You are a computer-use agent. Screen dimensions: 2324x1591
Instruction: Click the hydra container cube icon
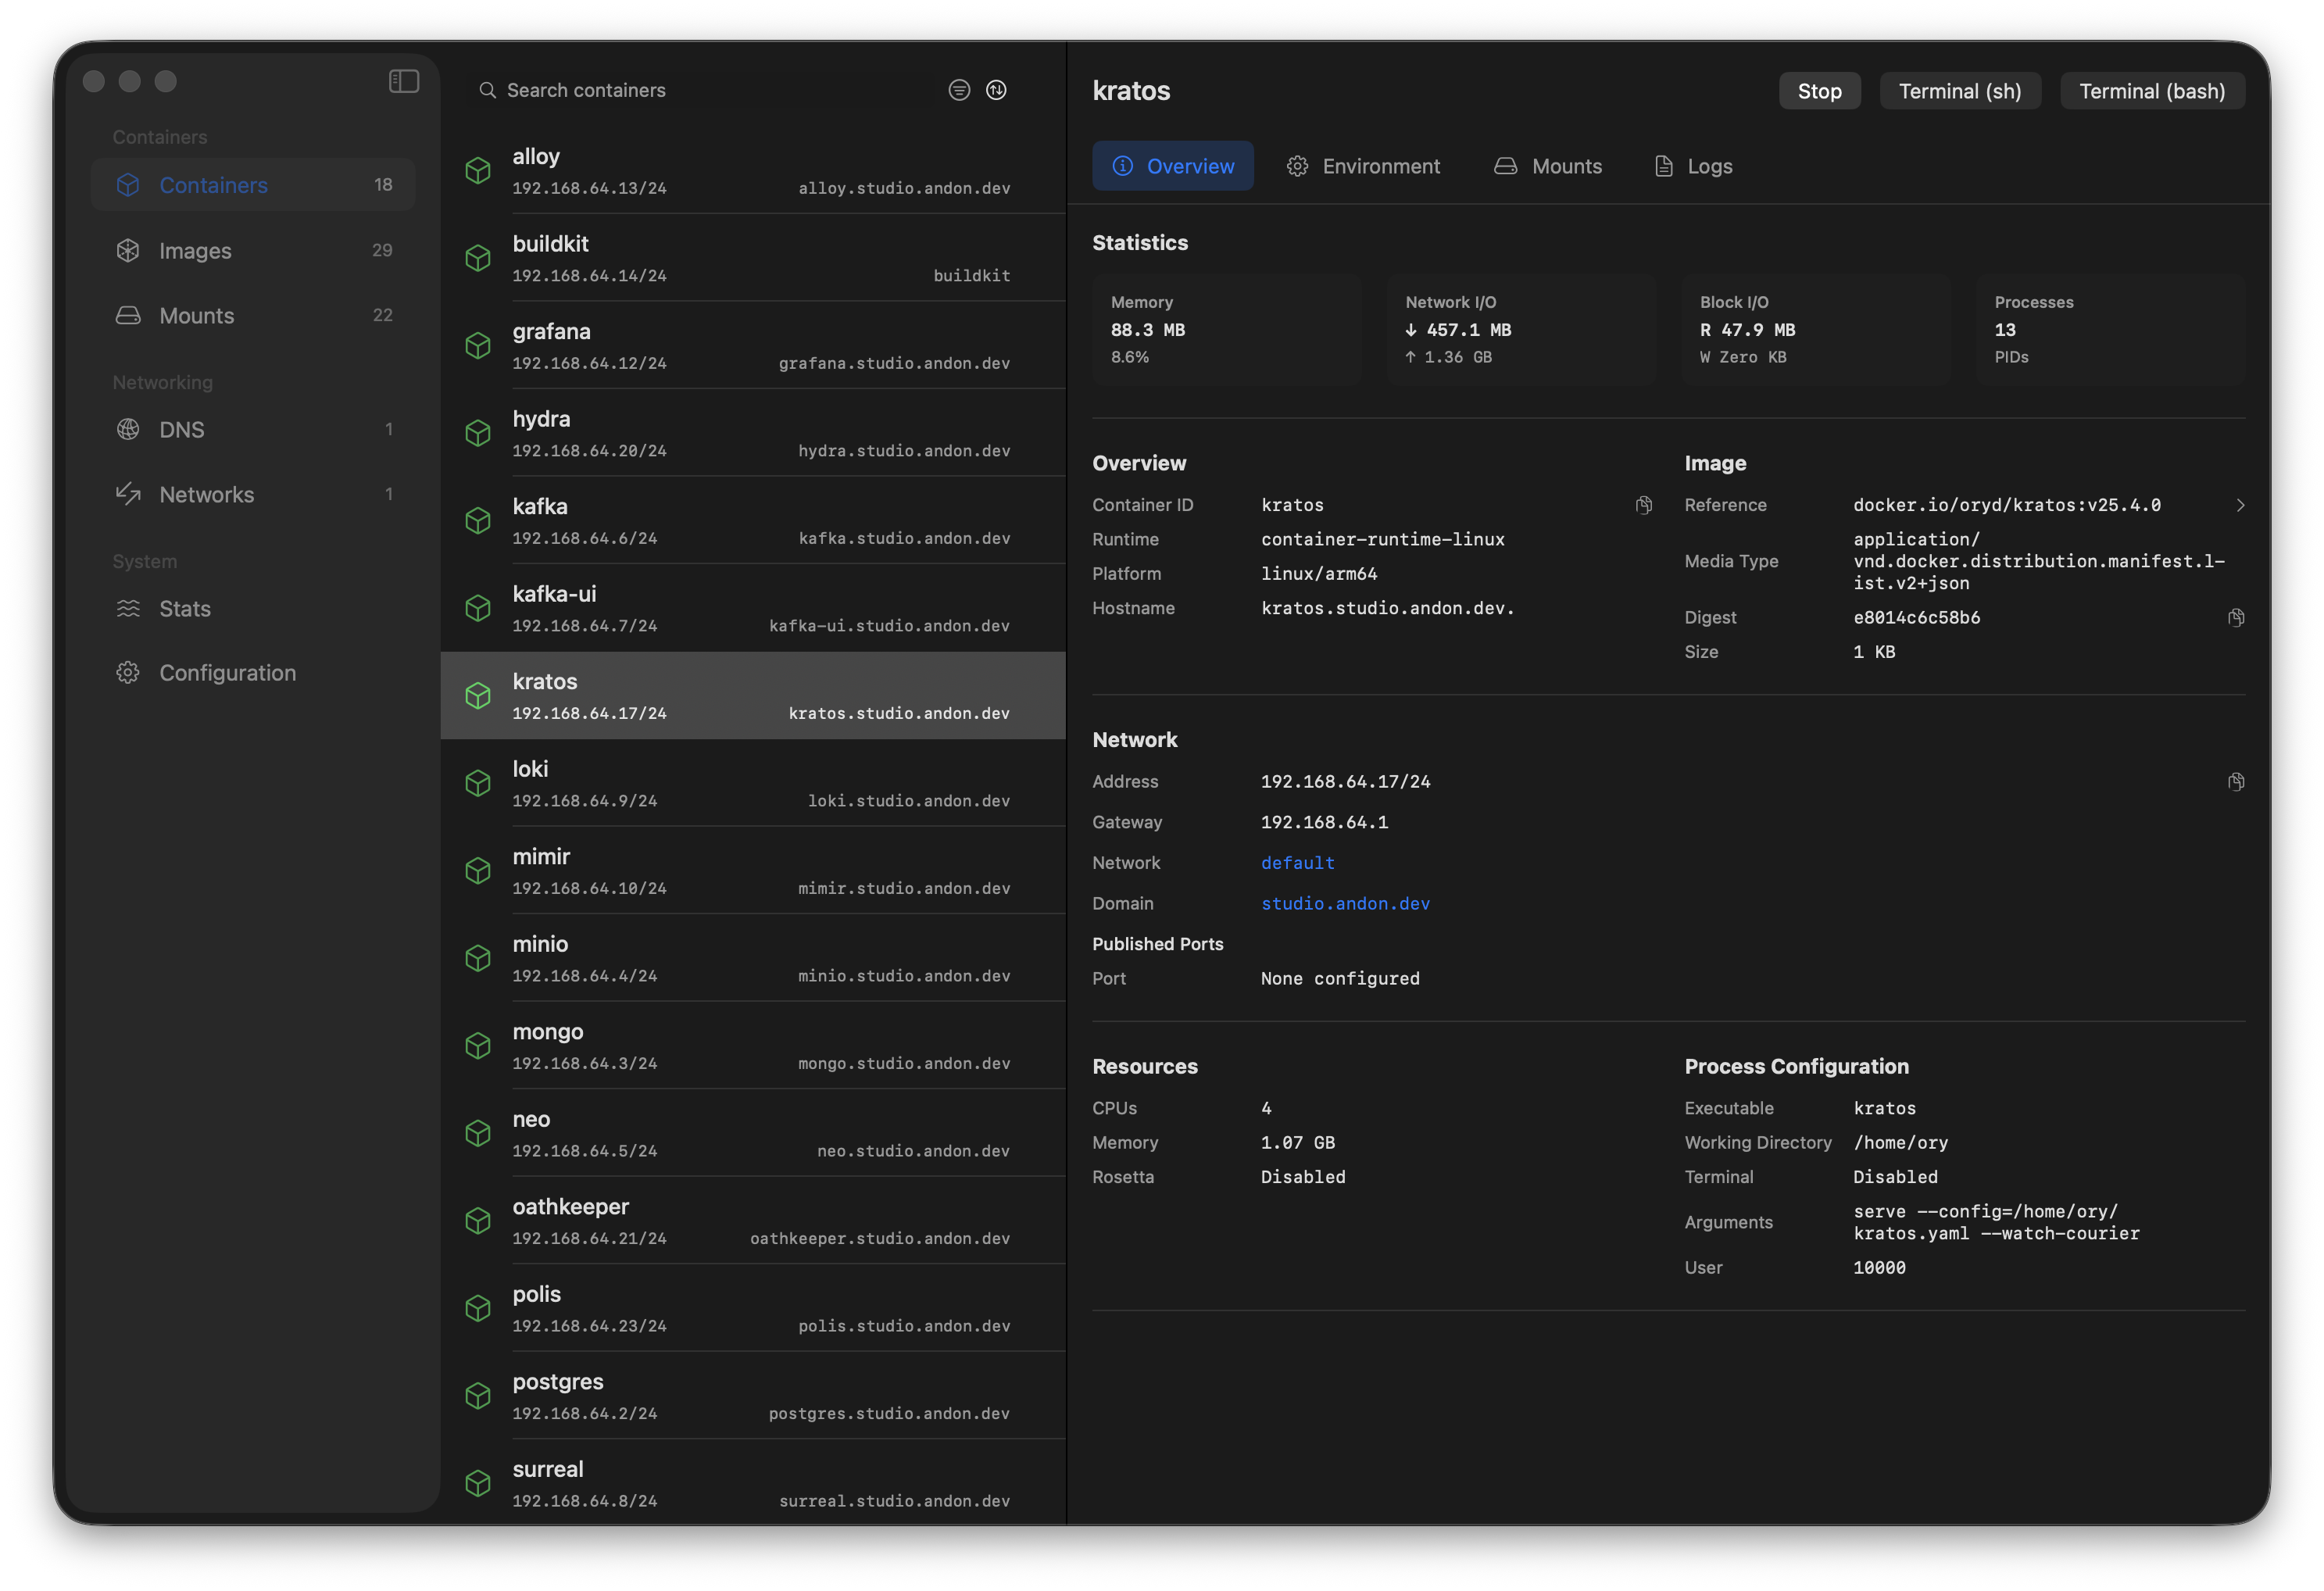point(478,433)
